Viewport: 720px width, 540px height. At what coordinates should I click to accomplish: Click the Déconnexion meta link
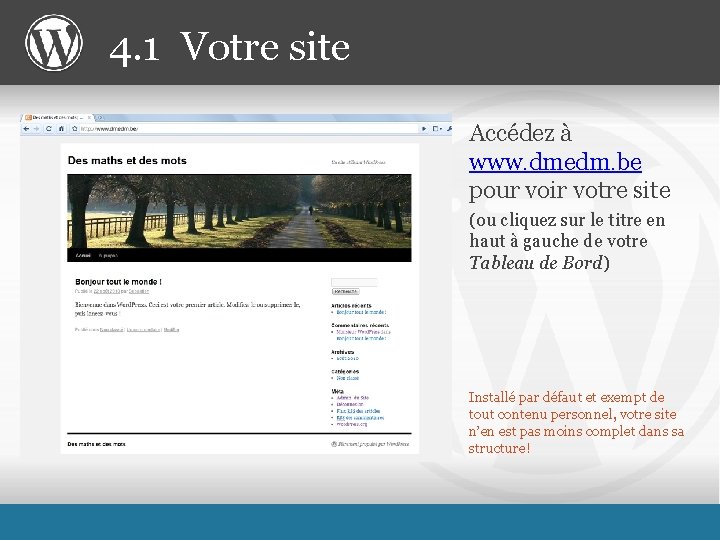(350, 405)
